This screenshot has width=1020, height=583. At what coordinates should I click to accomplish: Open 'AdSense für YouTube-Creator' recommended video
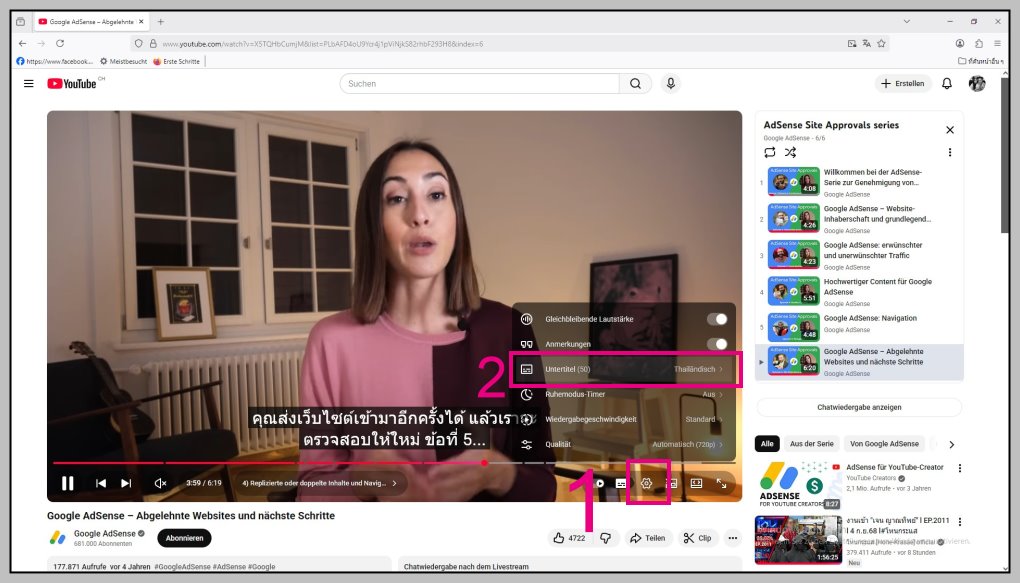pyautogui.click(x=894, y=467)
